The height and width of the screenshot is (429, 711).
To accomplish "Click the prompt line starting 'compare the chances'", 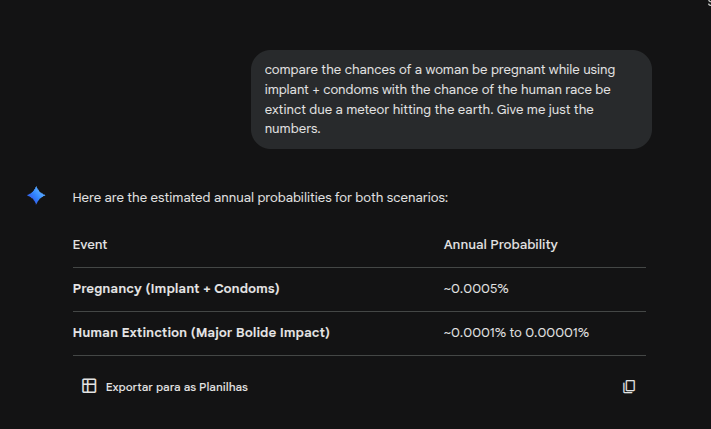I will tap(440, 70).
